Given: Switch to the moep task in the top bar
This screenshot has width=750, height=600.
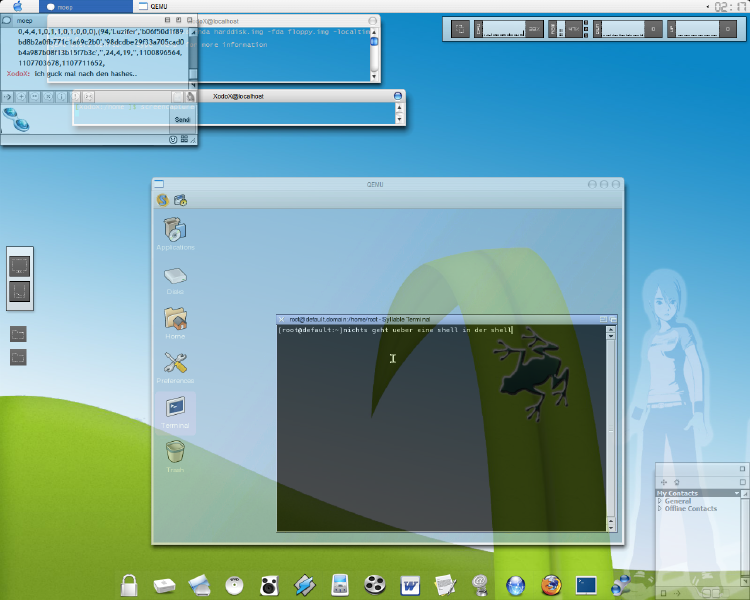Looking at the screenshot, I should pos(86,6).
